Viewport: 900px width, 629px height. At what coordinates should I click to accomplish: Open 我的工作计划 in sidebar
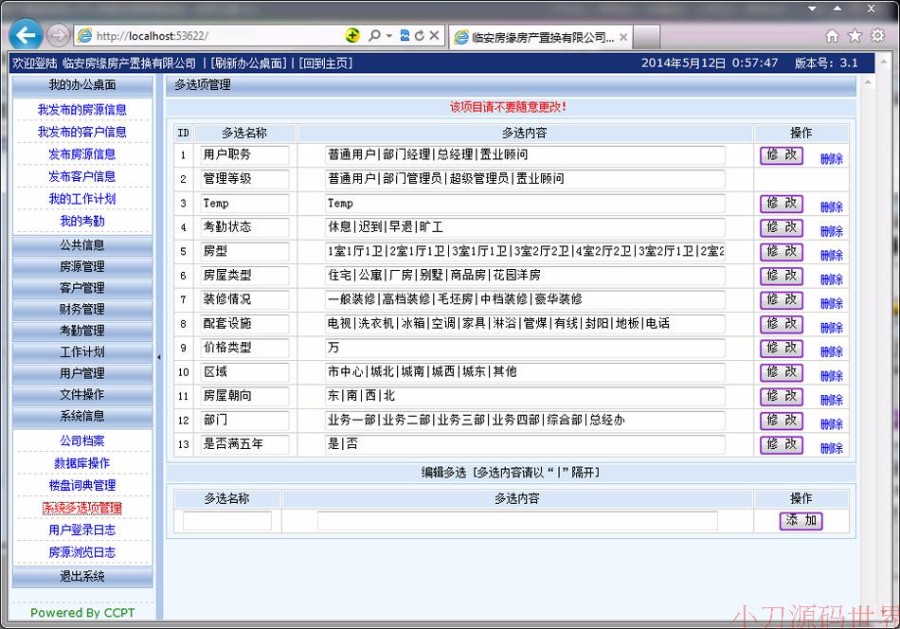tap(82, 199)
